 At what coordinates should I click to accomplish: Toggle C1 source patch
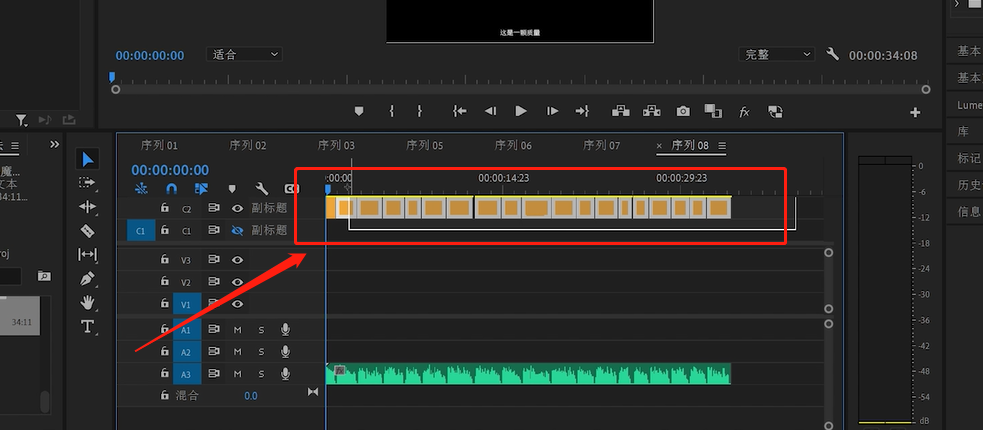[x=140, y=231]
